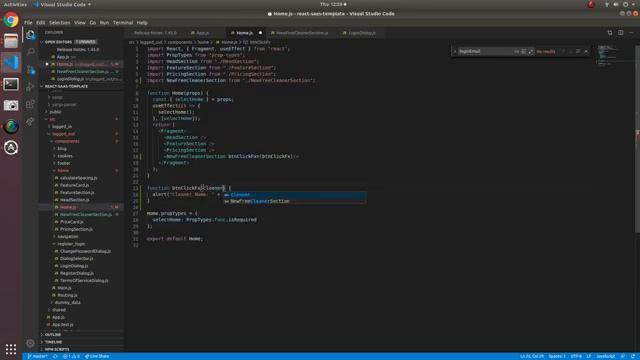Go to previous match in find widget
640x360 pixels.
[563, 51]
